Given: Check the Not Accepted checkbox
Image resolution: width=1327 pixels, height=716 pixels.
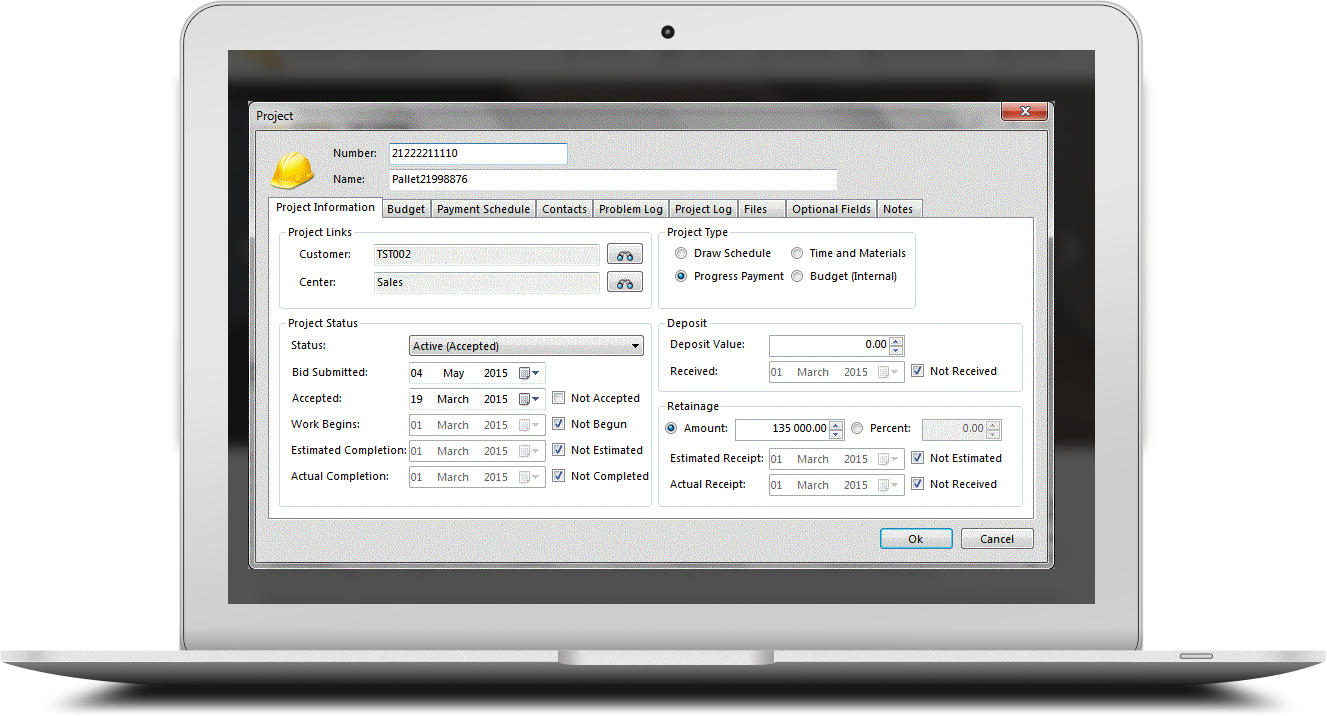Looking at the screenshot, I should (559, 398).
